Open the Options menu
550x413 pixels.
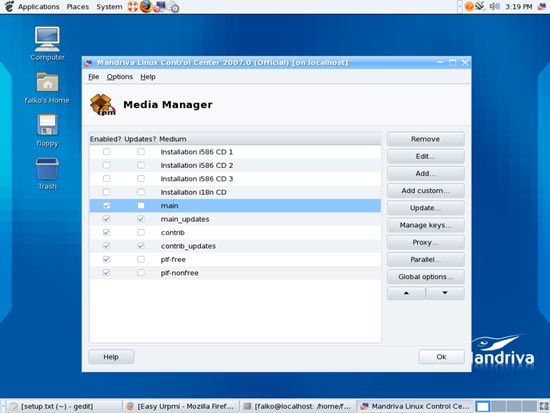click(120, 76)
